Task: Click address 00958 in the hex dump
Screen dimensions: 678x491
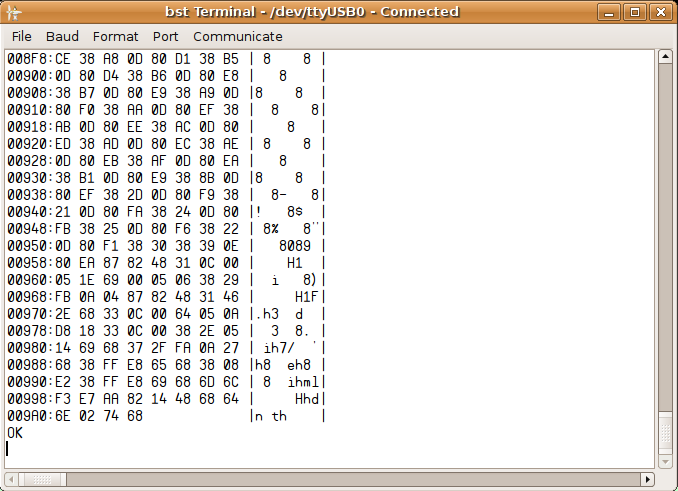Action: (x=29, y=263)
